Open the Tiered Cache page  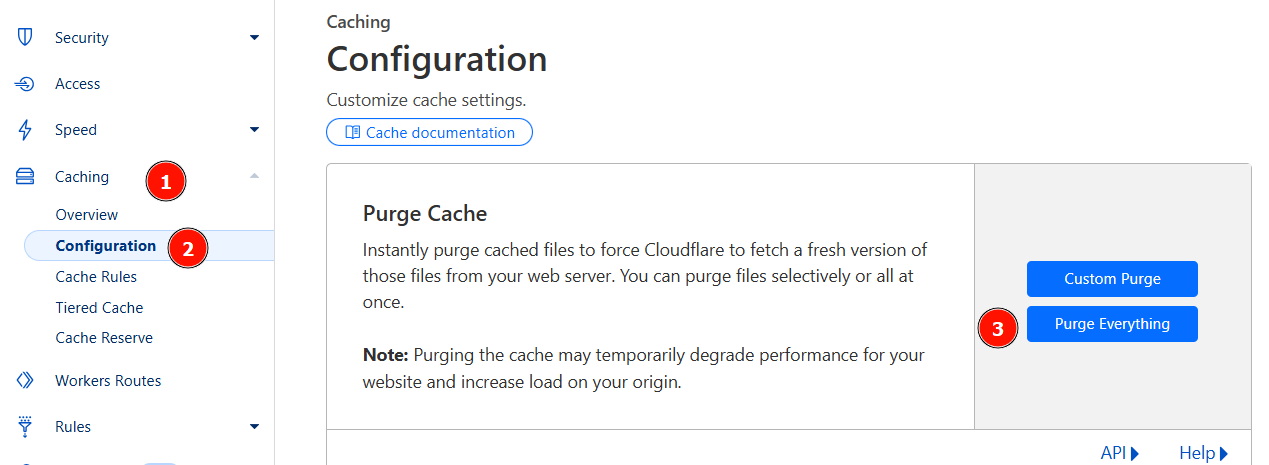pyautogui.click(x=99, y=308)
